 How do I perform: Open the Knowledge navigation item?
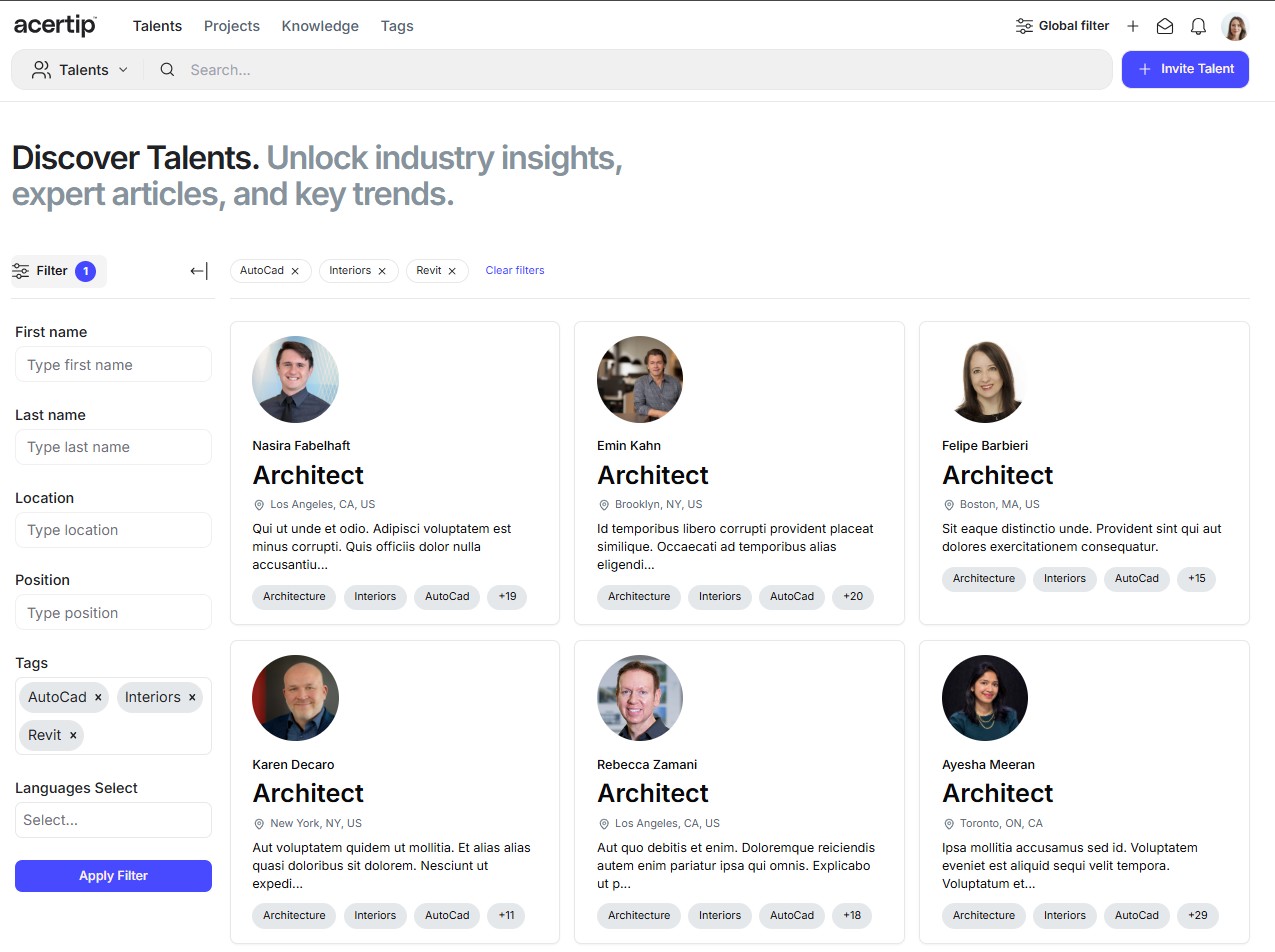coord(320,26)
